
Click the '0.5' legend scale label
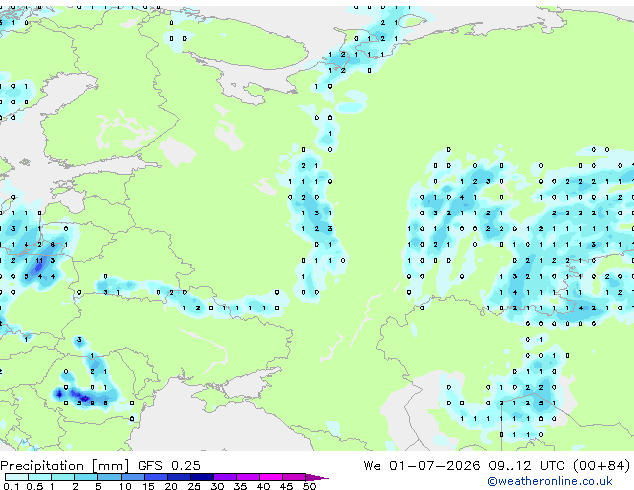(35, 486)
